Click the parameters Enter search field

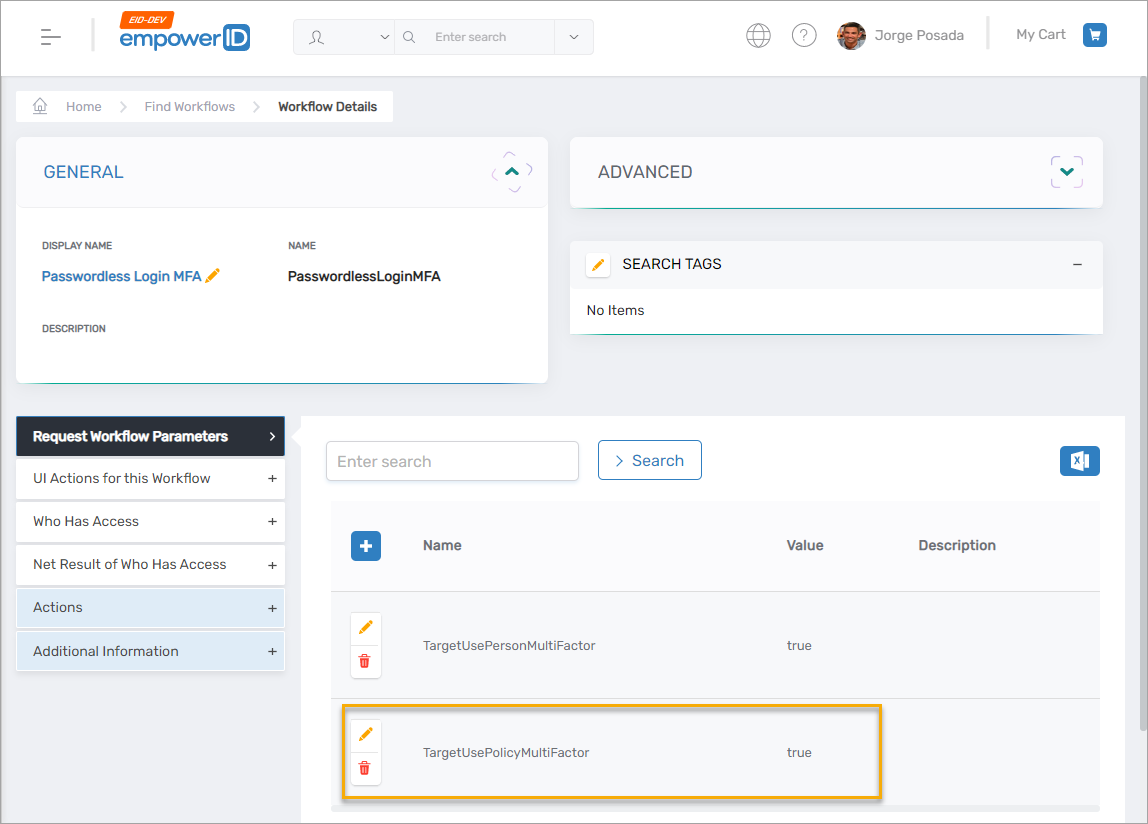pyautogui.click(x=452, y=461)
